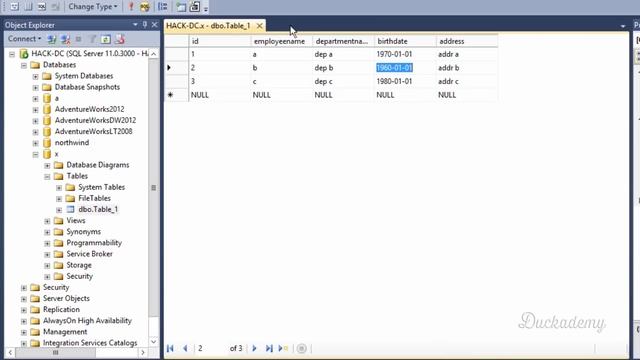Expand the AdventureWorks2012 database
The image size is (640, 360).
(36, 109)
